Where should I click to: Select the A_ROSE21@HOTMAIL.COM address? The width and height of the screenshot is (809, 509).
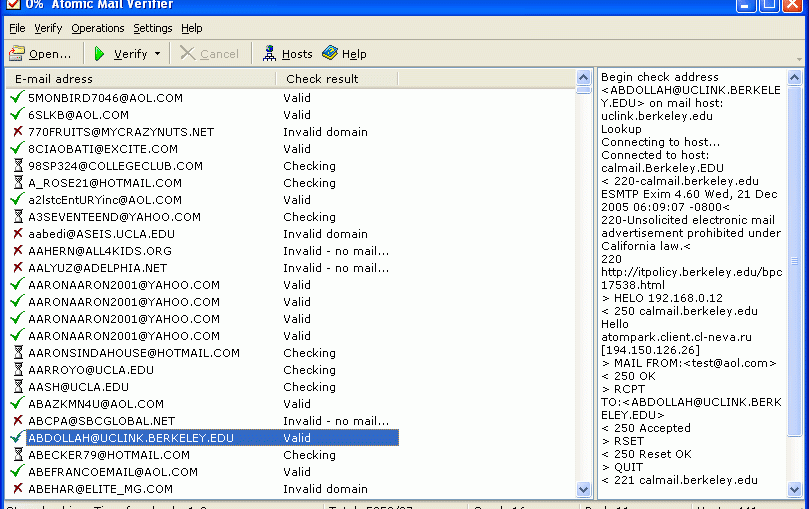[105, 183]
